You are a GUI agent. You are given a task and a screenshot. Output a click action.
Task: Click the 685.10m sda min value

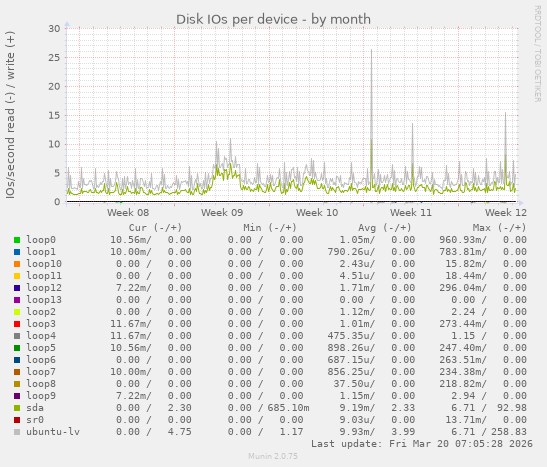[x=289, y=408]
